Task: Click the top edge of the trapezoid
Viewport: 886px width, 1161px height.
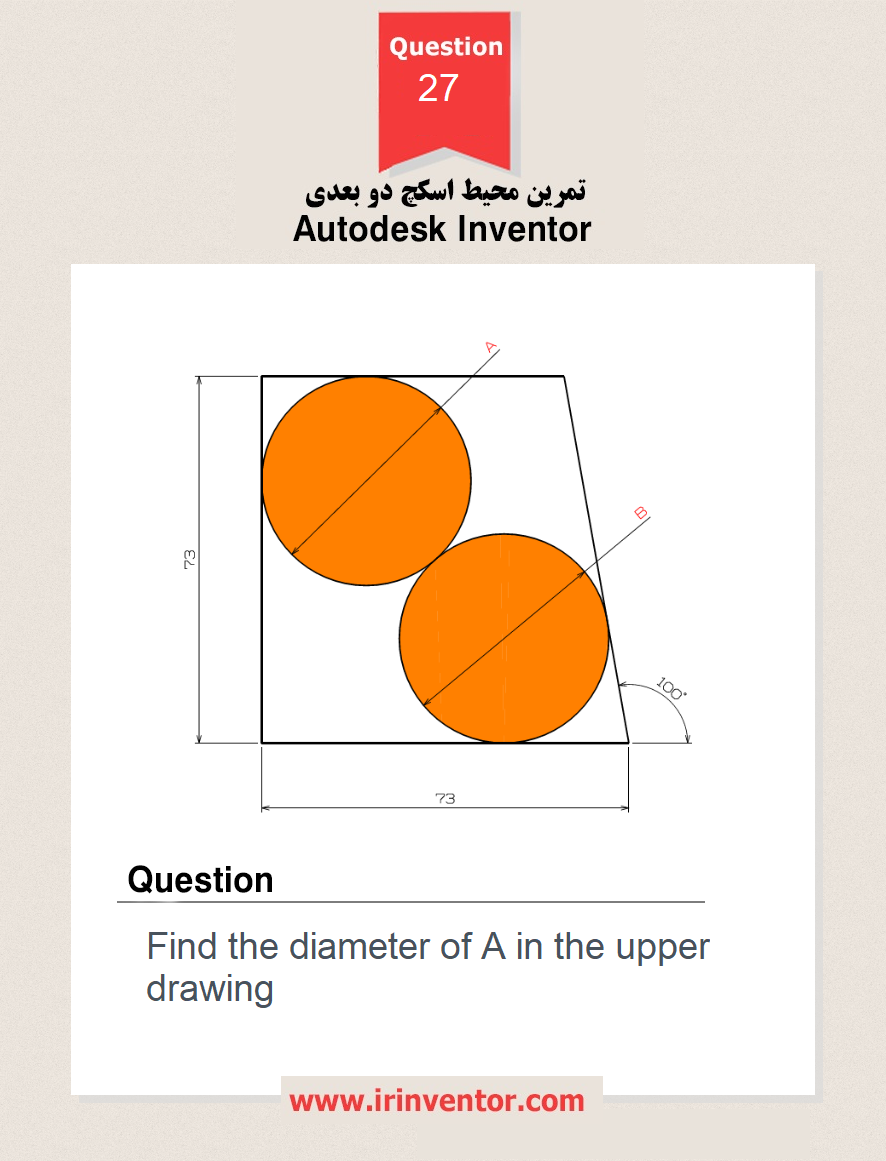Action: 413,376
